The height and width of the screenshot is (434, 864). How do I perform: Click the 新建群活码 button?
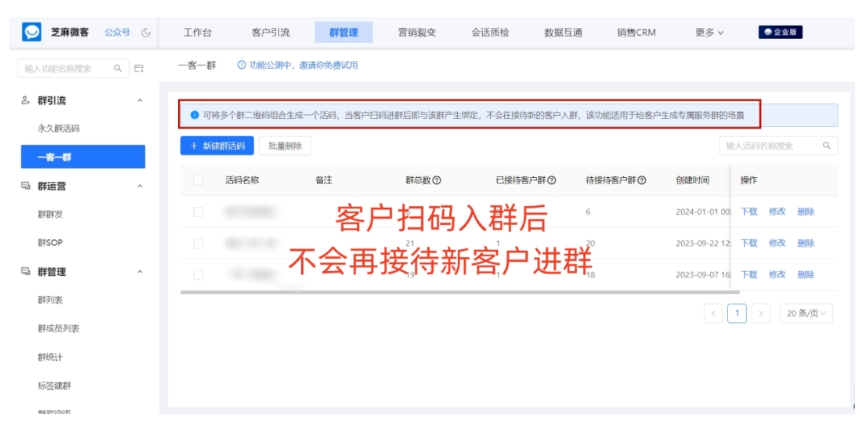point(216,146)
